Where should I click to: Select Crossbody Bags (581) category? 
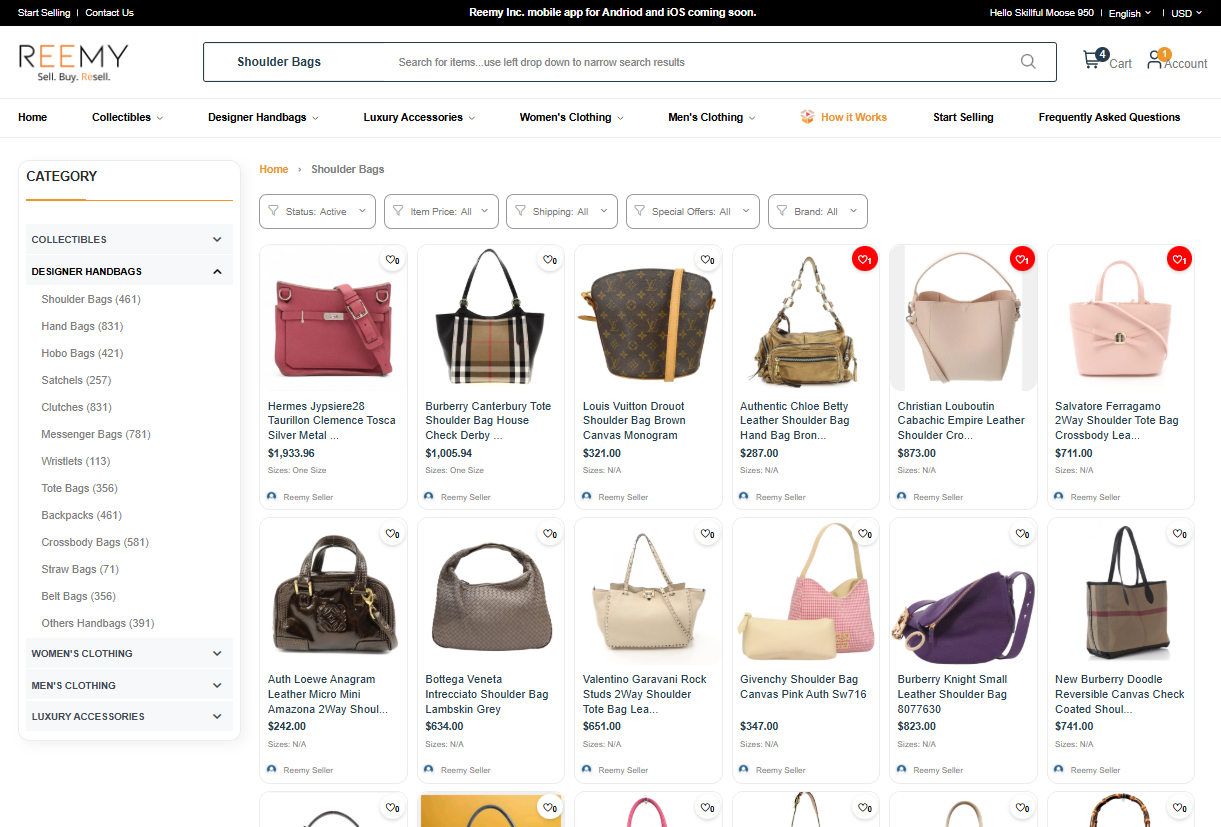pyautogui.click(x=95, y=542)
